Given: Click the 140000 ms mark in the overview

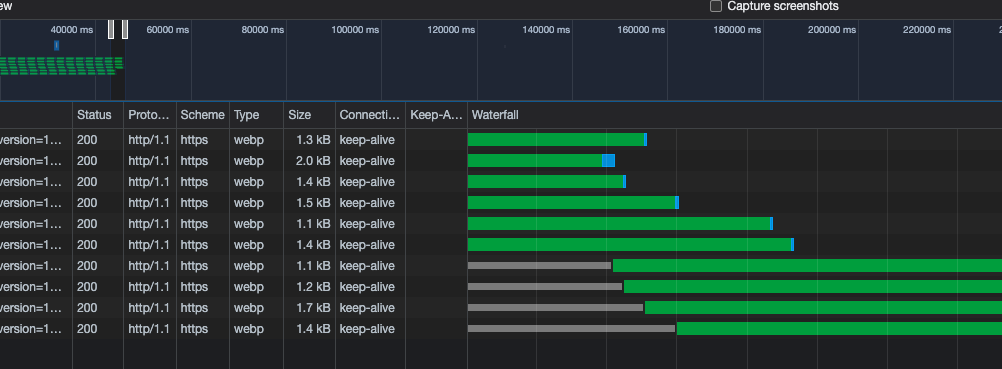Looking at the screenshot, I should tap(546, 29).
